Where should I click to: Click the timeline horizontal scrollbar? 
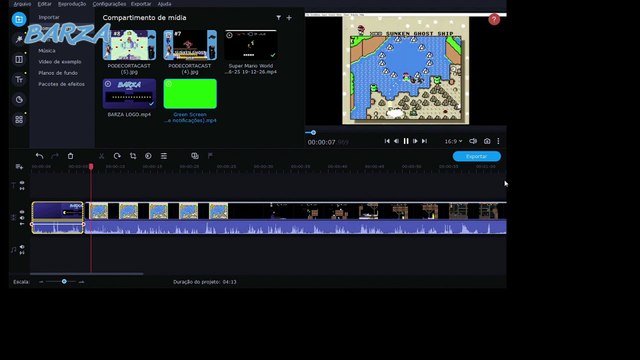(87, 274)
